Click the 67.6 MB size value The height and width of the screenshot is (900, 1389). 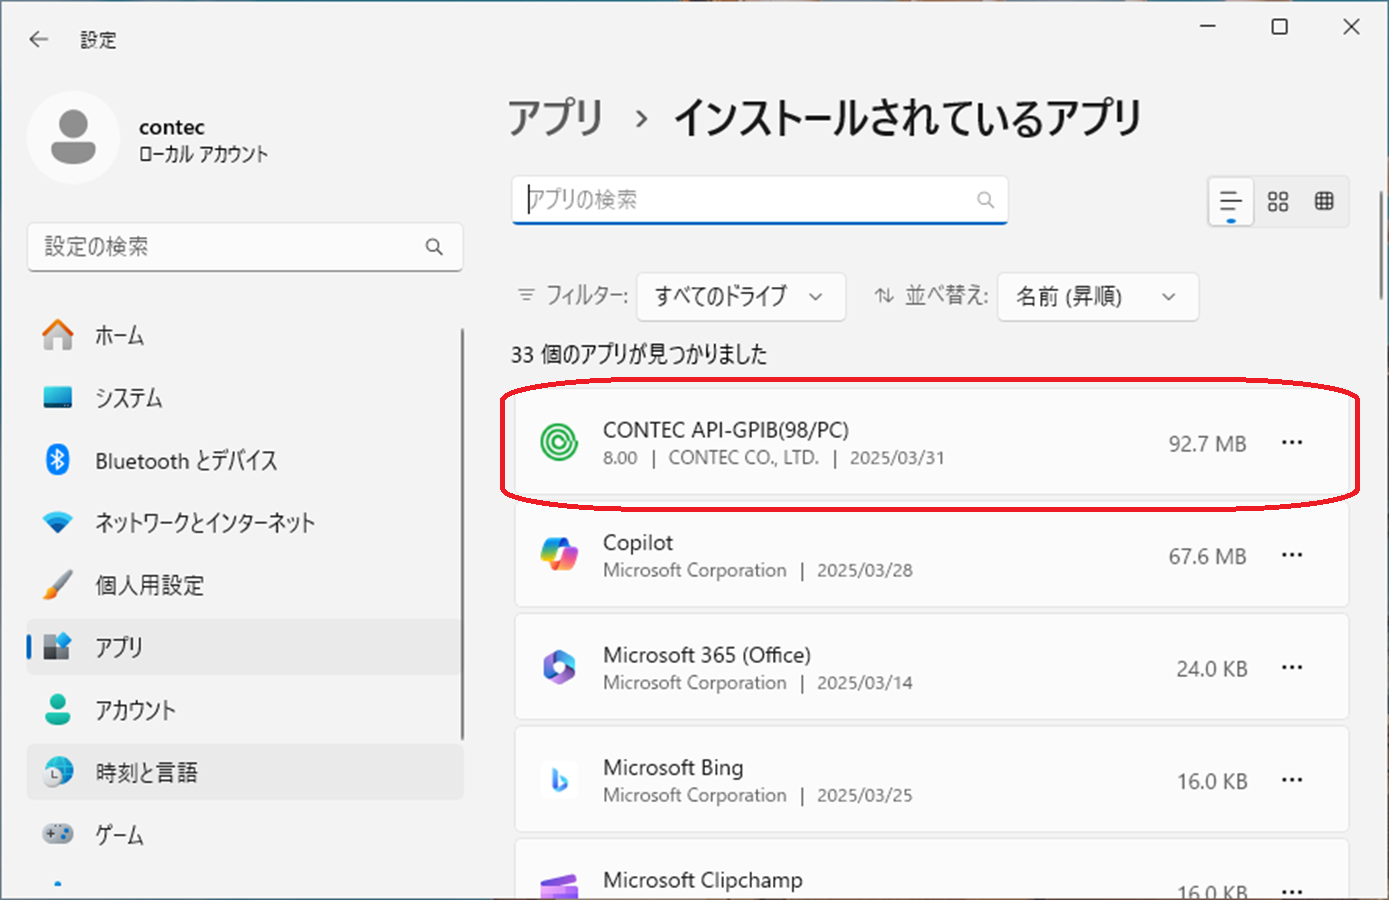click(x=1207, y=556)
